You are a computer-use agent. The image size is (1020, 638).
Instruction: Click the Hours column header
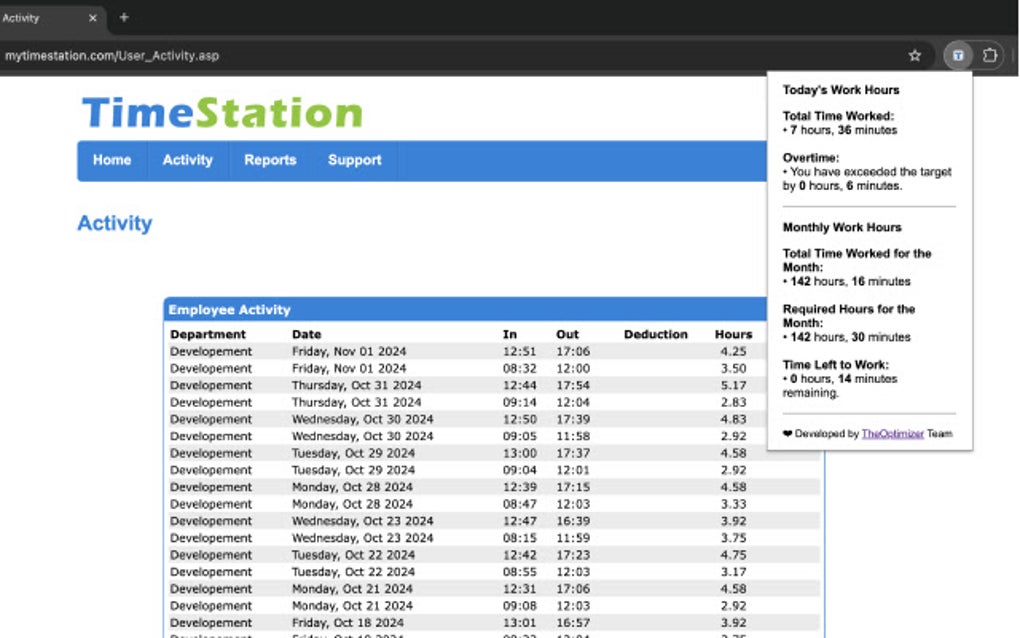pos(733,334)
